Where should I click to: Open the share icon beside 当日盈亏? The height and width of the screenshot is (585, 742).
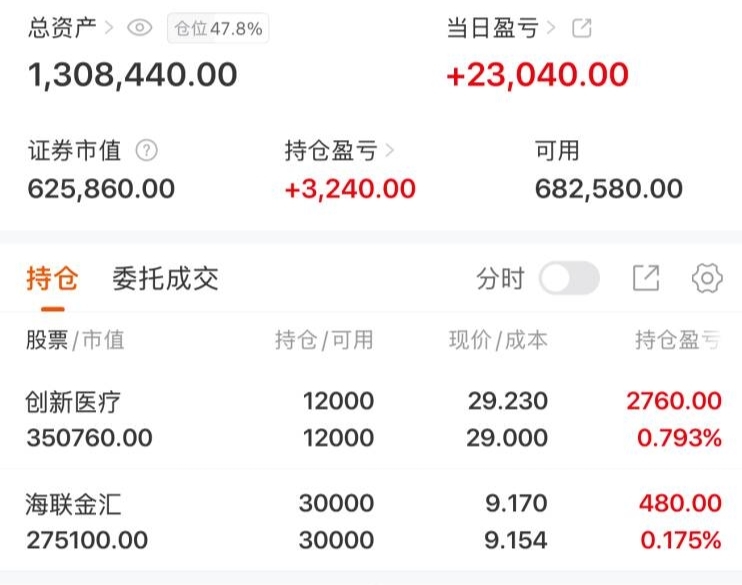(x=582, y=28)
